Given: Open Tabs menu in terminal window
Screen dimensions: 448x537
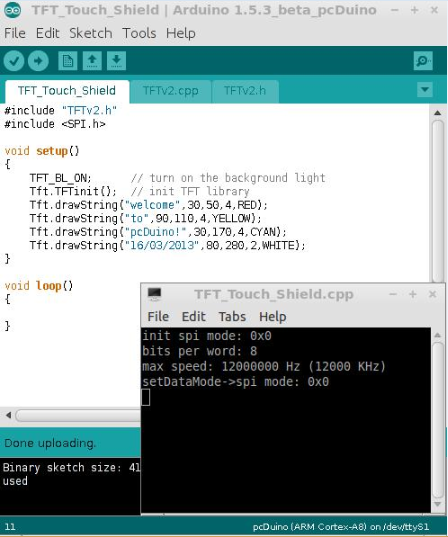Looking at the screenshot, I should pos(232,316).
